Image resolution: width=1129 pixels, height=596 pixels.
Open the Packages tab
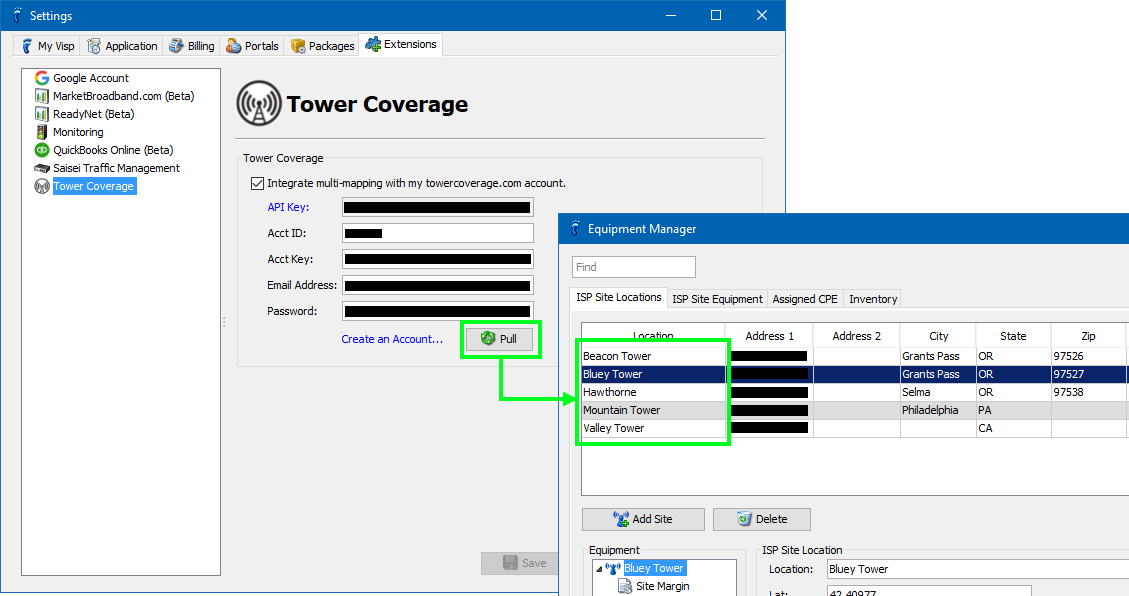point(322,46)
